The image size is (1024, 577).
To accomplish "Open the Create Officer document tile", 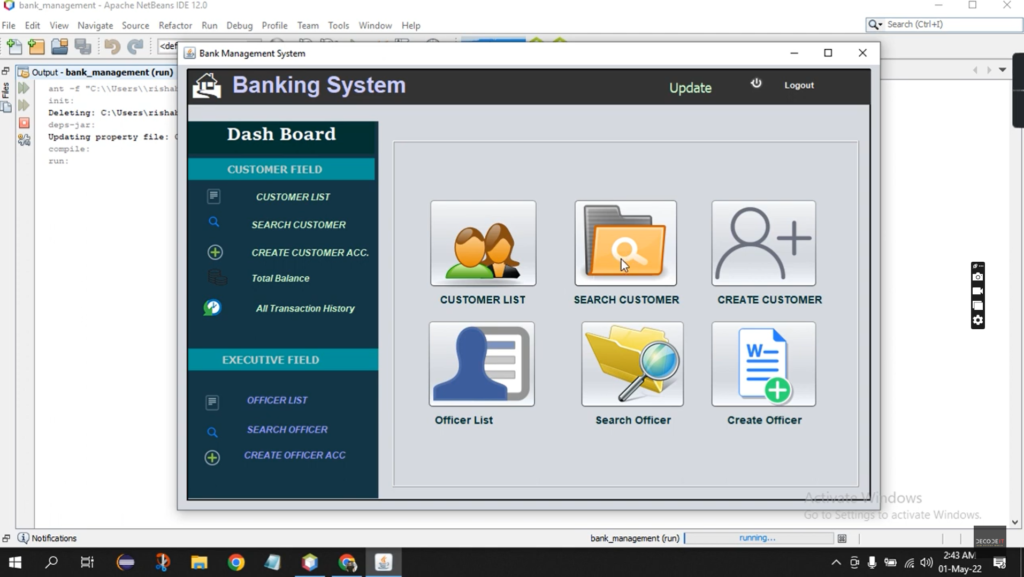I will 763,364.
